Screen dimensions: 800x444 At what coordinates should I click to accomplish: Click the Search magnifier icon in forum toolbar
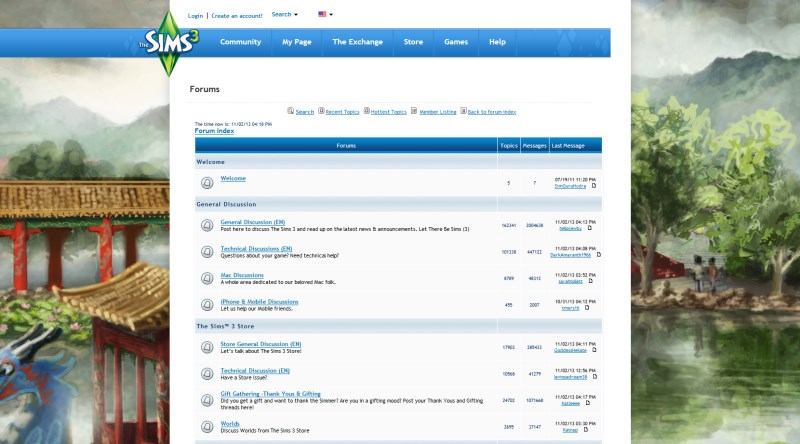[290, 111]
